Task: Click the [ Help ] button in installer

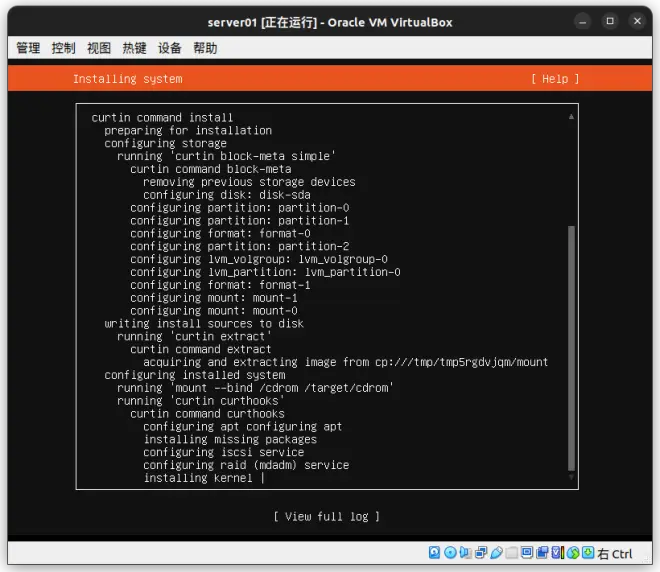Action: (555, 79)
